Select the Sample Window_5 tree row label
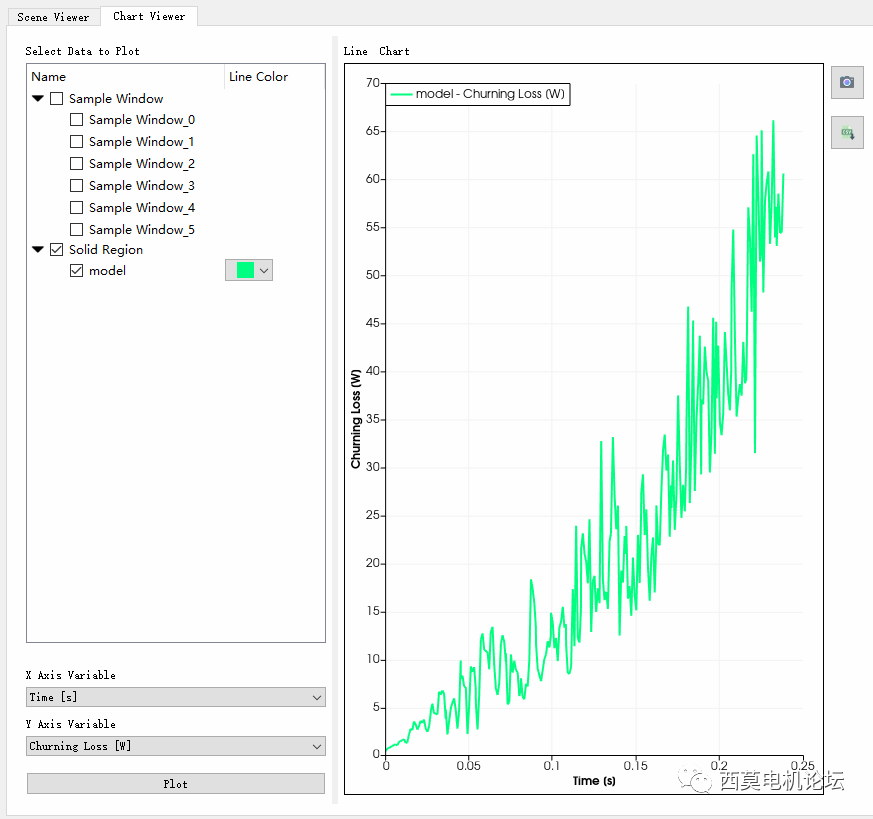This screenshot has height=819, width=873. [141, 229]
